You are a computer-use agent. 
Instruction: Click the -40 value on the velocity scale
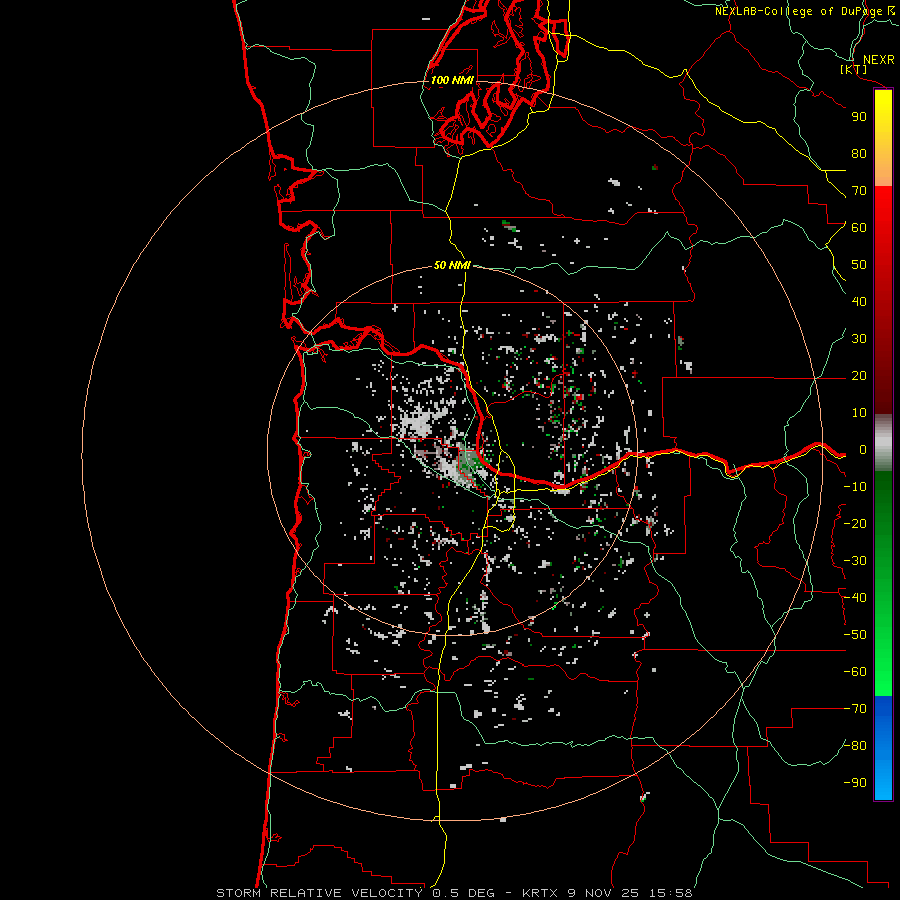855,598
